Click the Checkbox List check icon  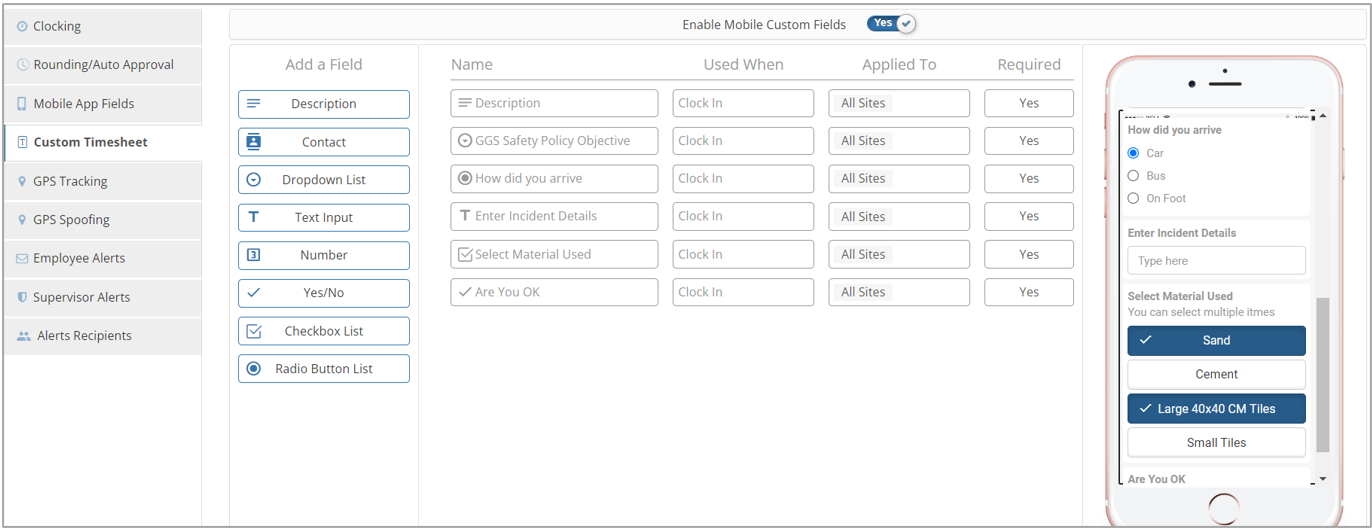tap(254, 331)
